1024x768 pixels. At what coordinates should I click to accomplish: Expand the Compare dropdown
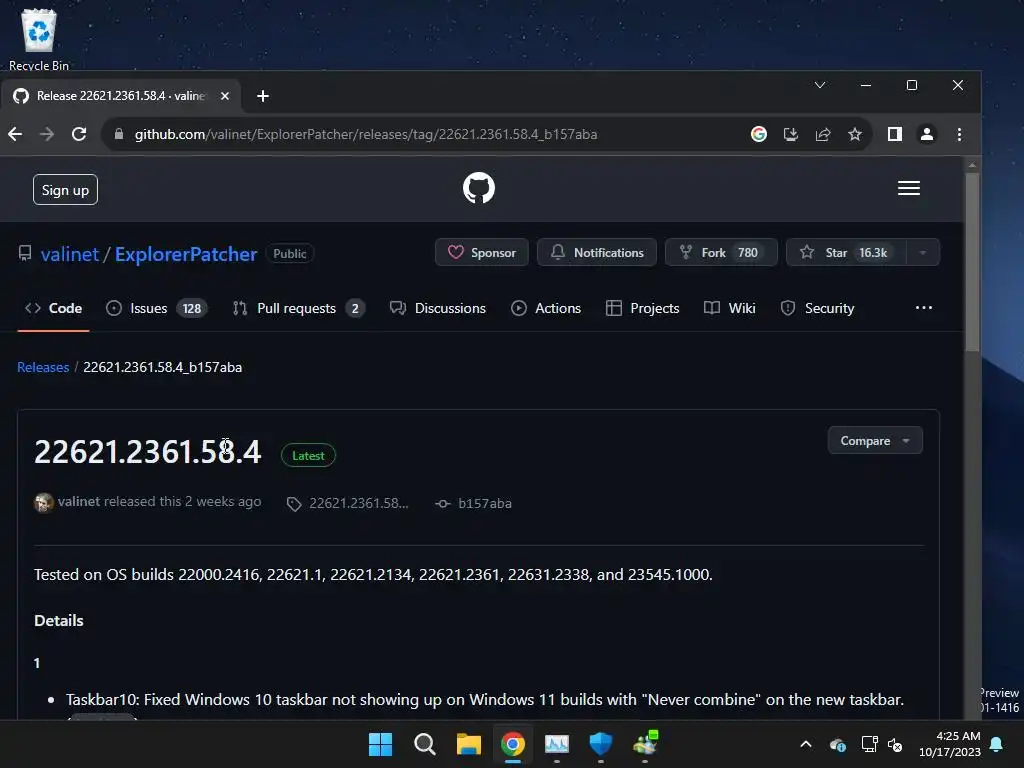[x=875, y=440]
